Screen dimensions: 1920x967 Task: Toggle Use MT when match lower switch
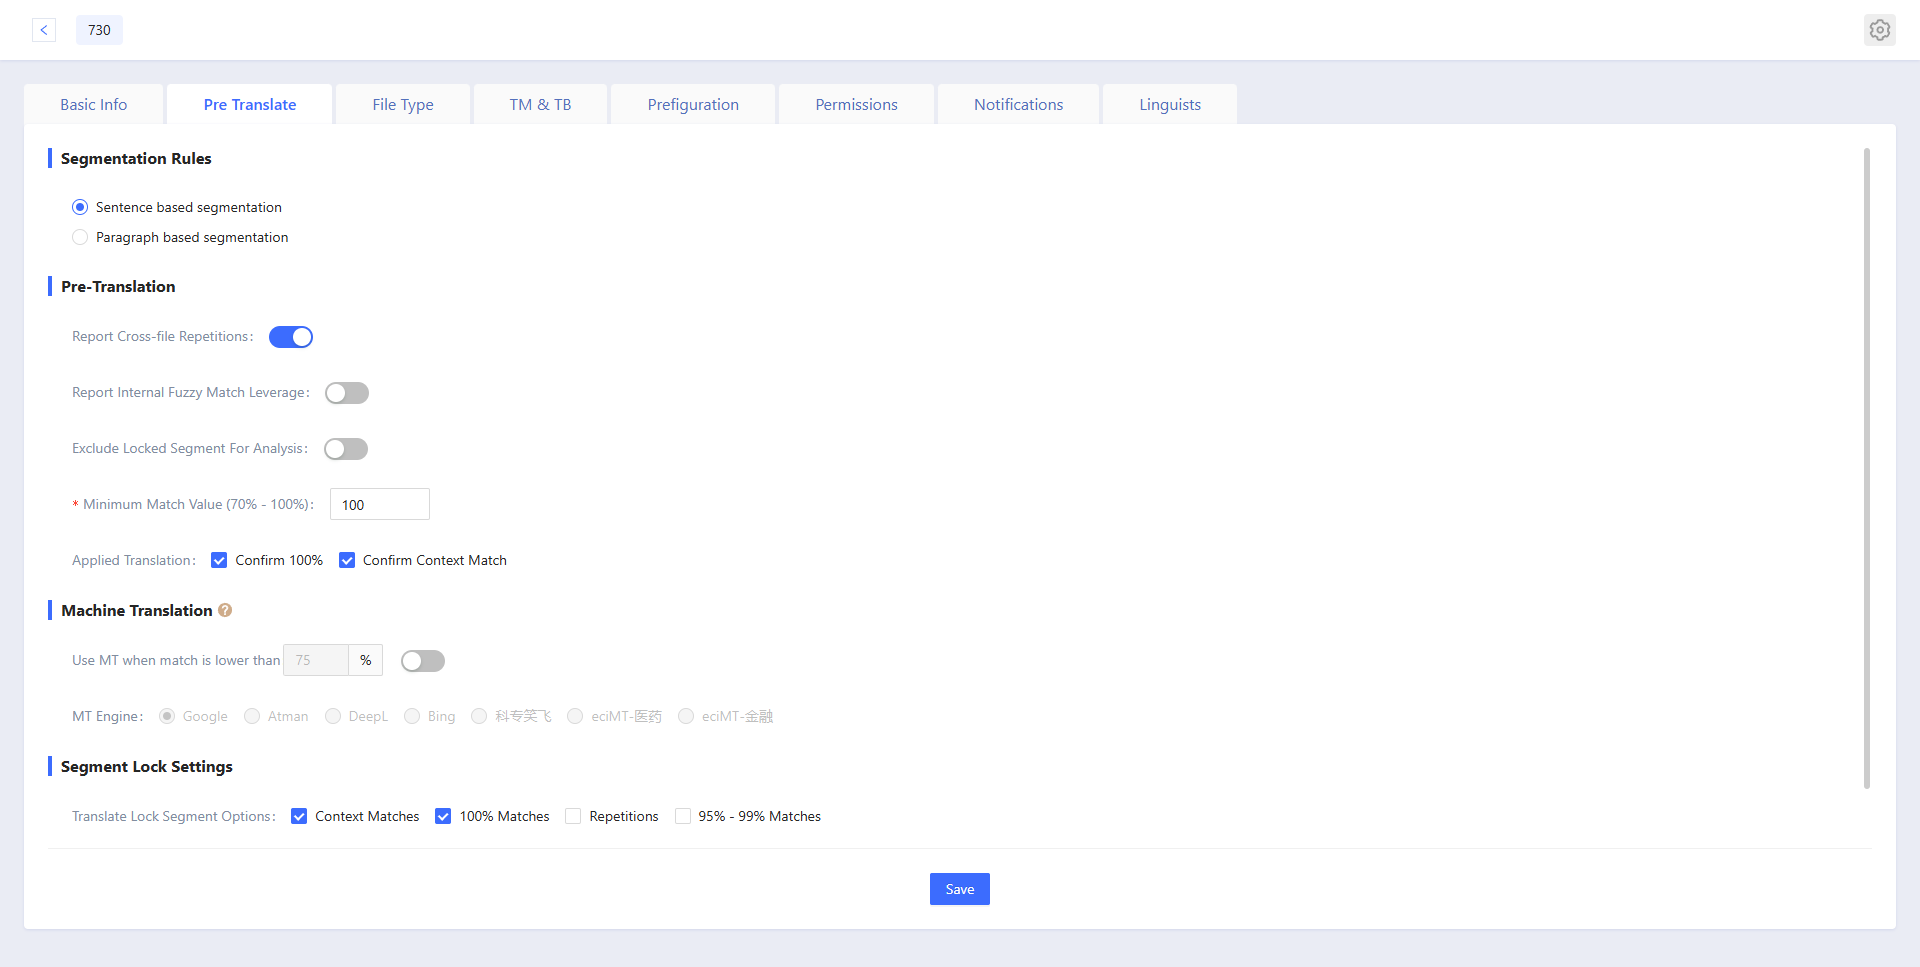tap(423, 661)
